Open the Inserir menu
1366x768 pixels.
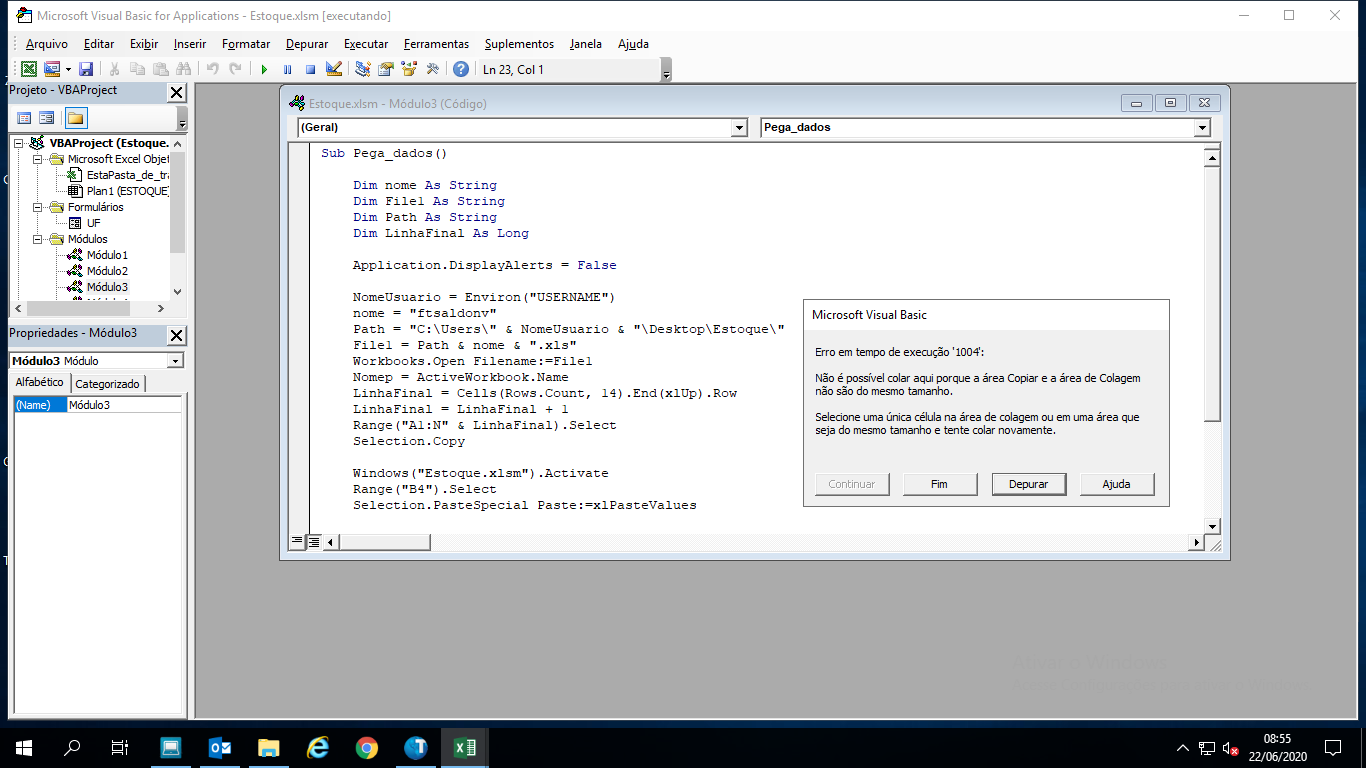coord(190,44)
